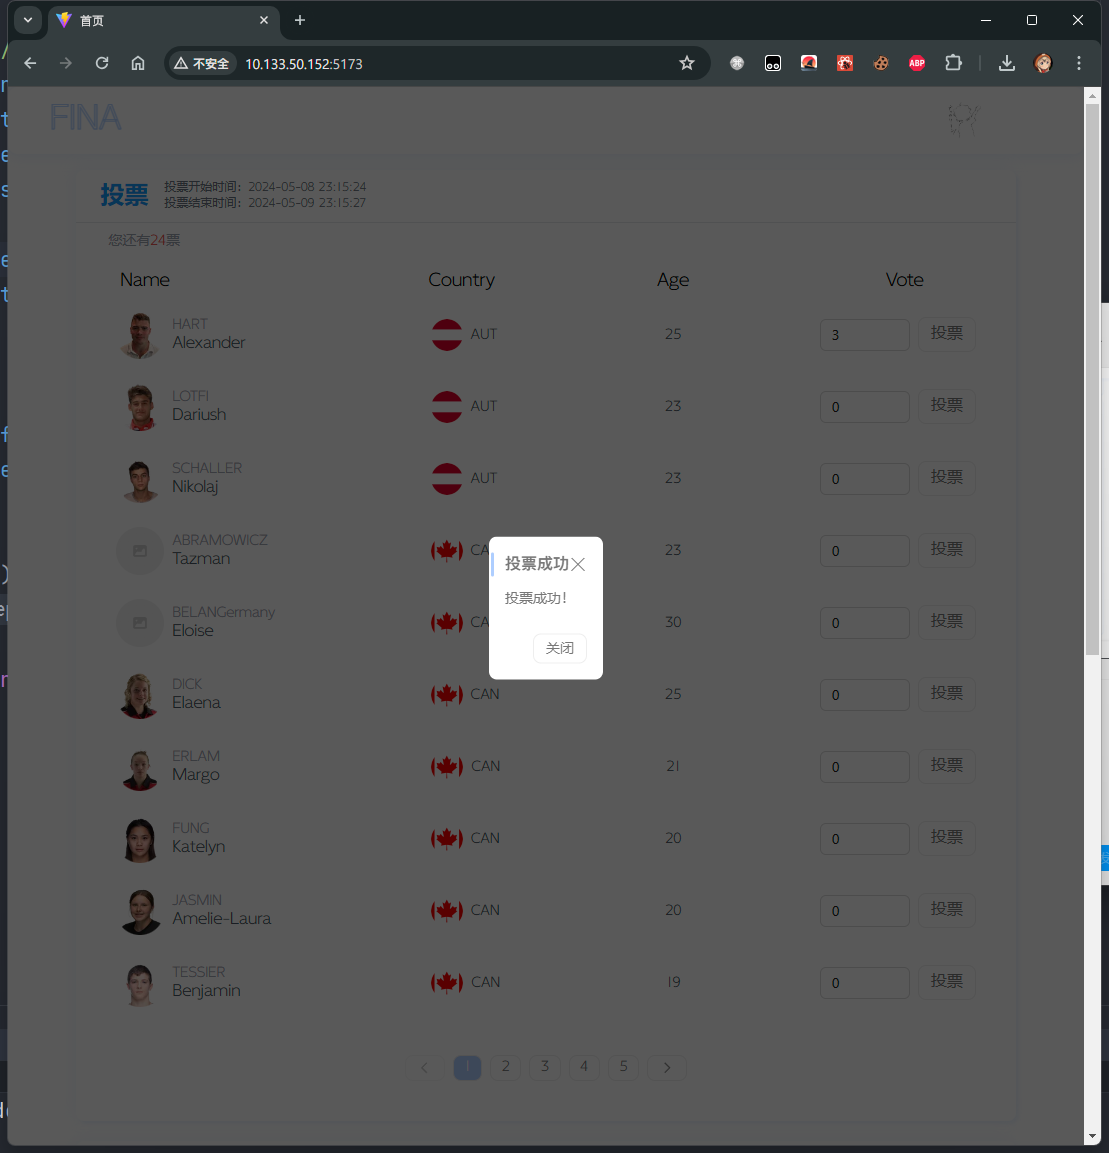Click vote input for HART Alexander
1109x1153 pixels.
[x=865, y=335]
